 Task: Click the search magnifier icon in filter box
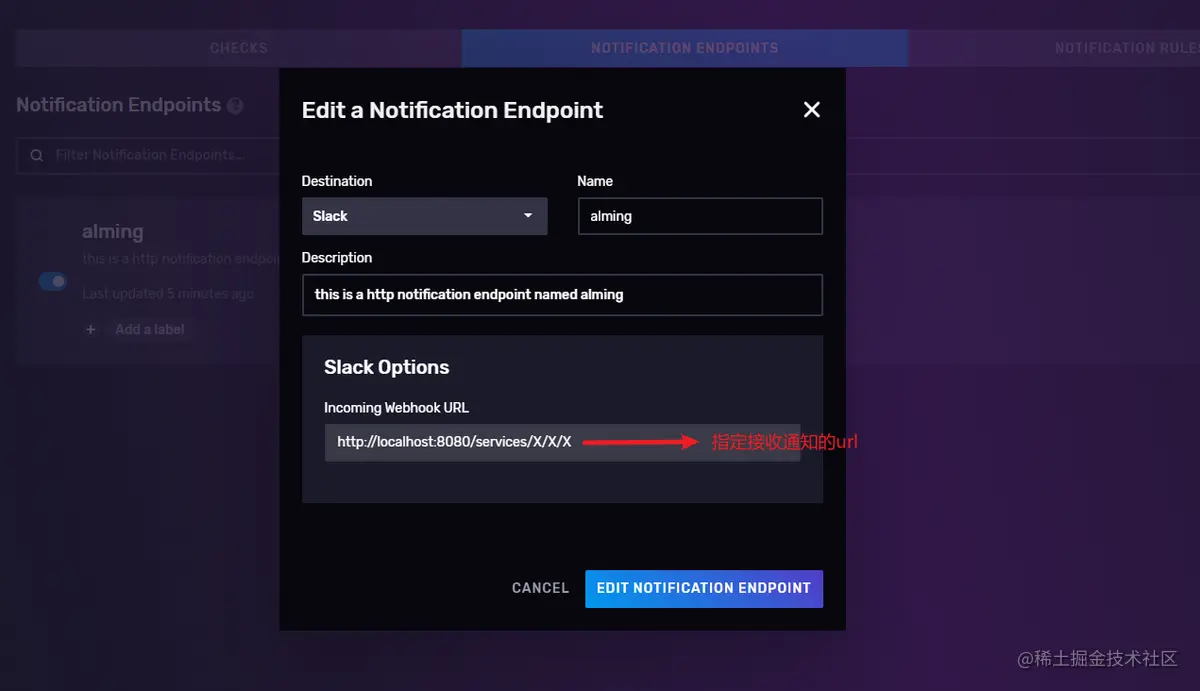click(x=37, y=155)
